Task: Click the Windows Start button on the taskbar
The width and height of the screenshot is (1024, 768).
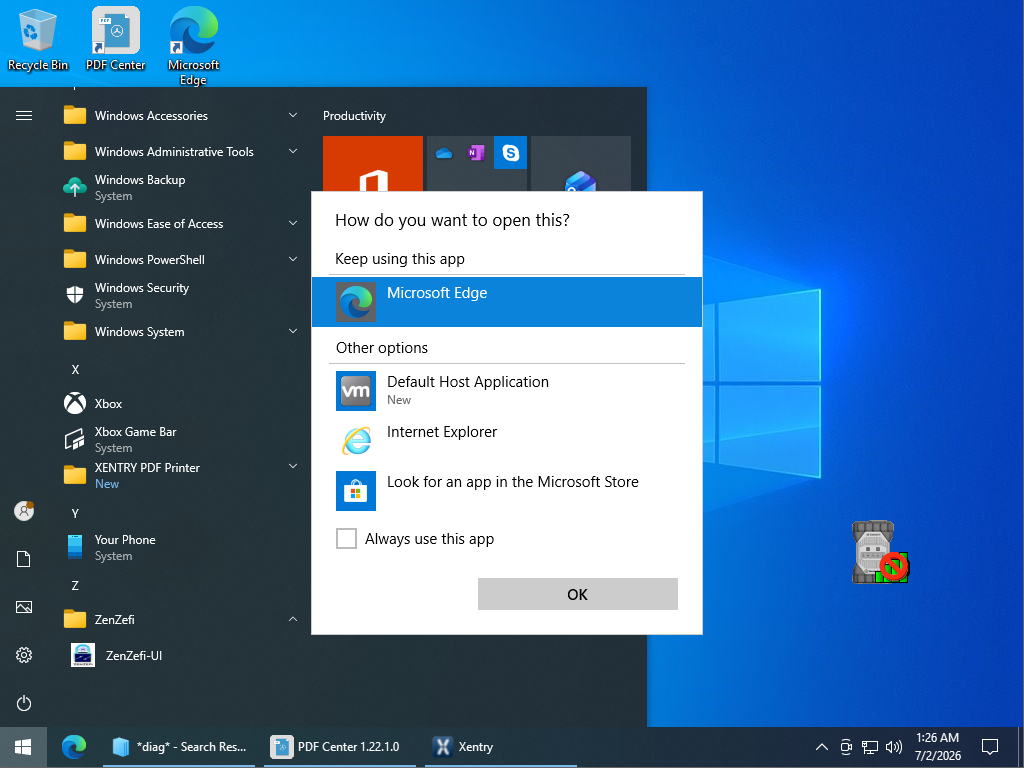Action: click(x=24, y=746)
